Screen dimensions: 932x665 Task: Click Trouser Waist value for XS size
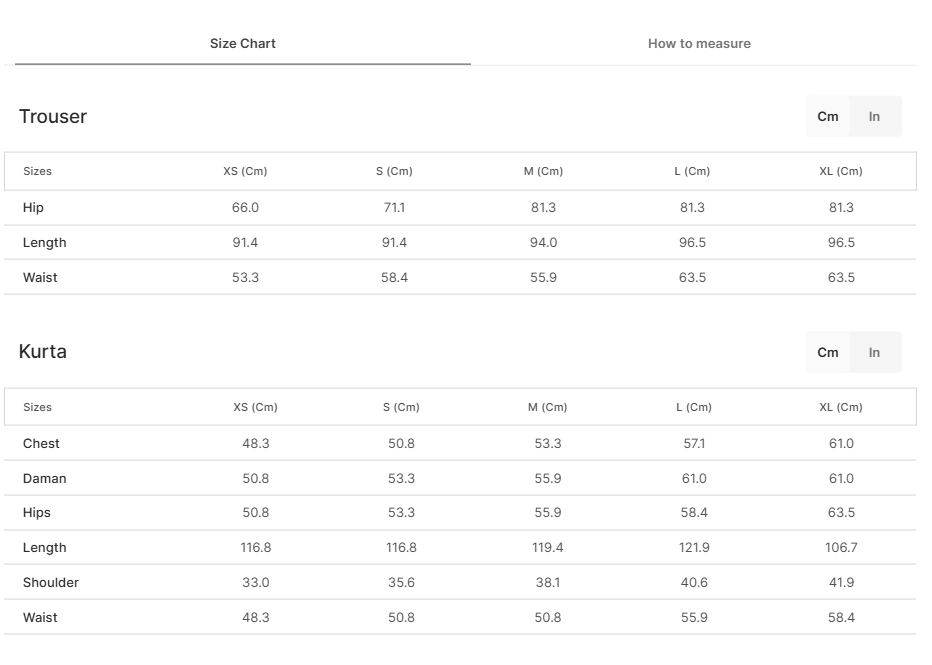click(x=245, y=278)
